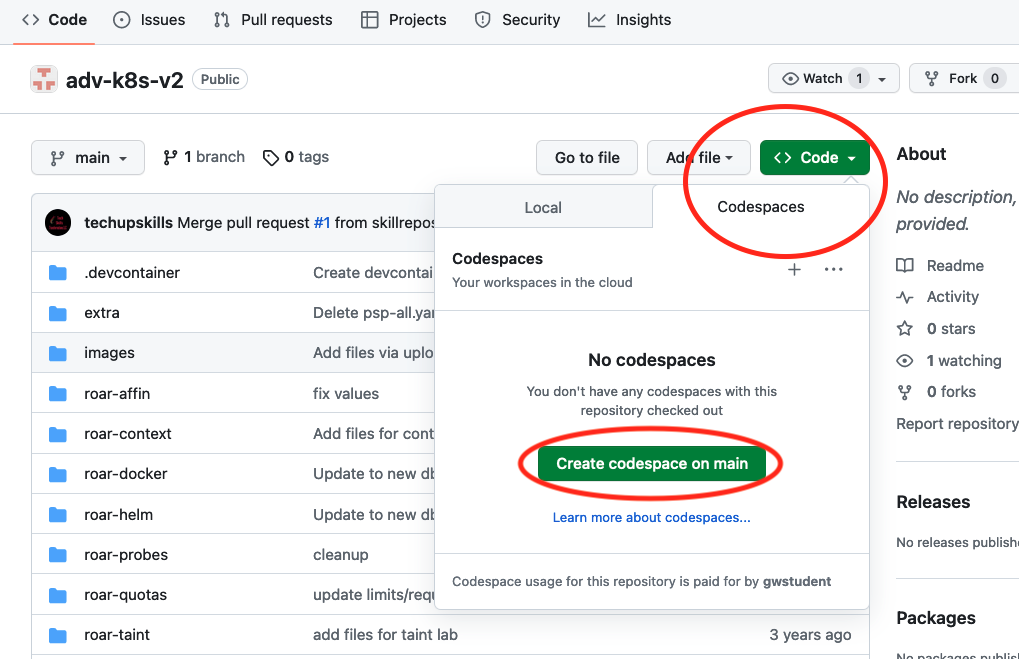Image resolution: width=1019 pixels, height=659 pixels.
Task: Expand the Watch dropdown arrow
Action: point(883,79)
